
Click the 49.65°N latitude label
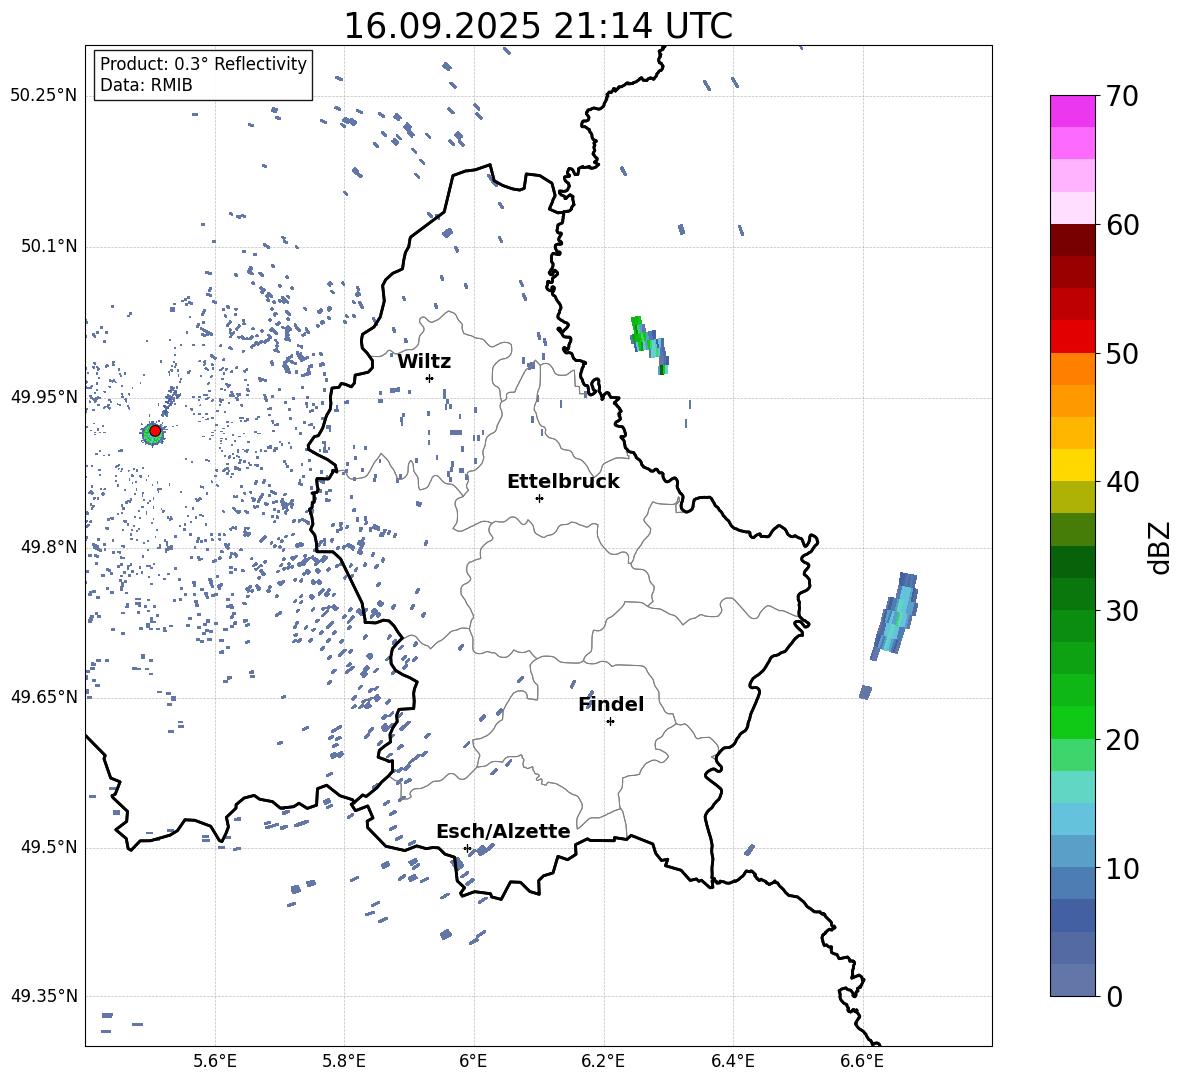44,697
